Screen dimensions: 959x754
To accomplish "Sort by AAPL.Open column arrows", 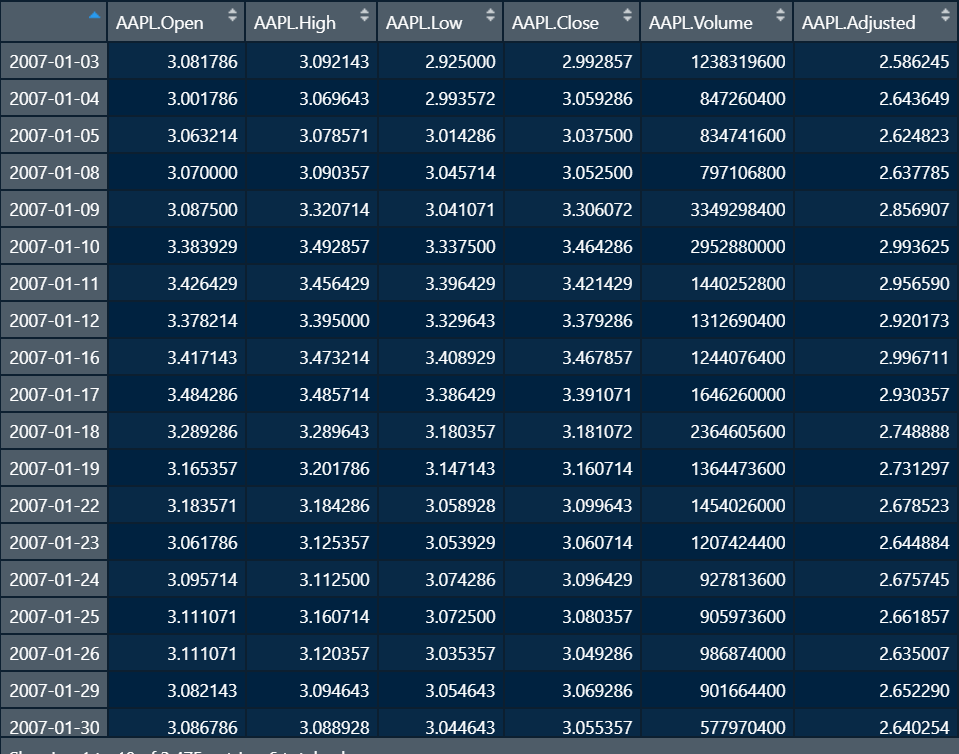I will click(x=232, y=16).
